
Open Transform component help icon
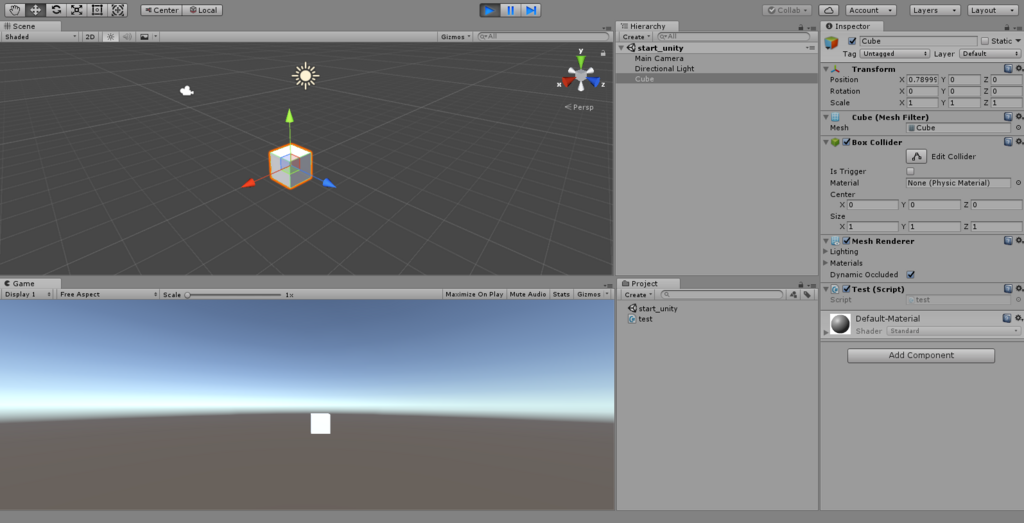tap(1008, 69)
